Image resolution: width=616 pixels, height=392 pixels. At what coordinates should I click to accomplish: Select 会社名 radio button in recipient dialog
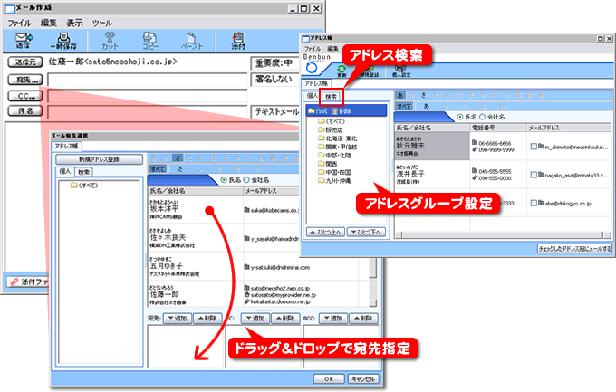[247, 180]
